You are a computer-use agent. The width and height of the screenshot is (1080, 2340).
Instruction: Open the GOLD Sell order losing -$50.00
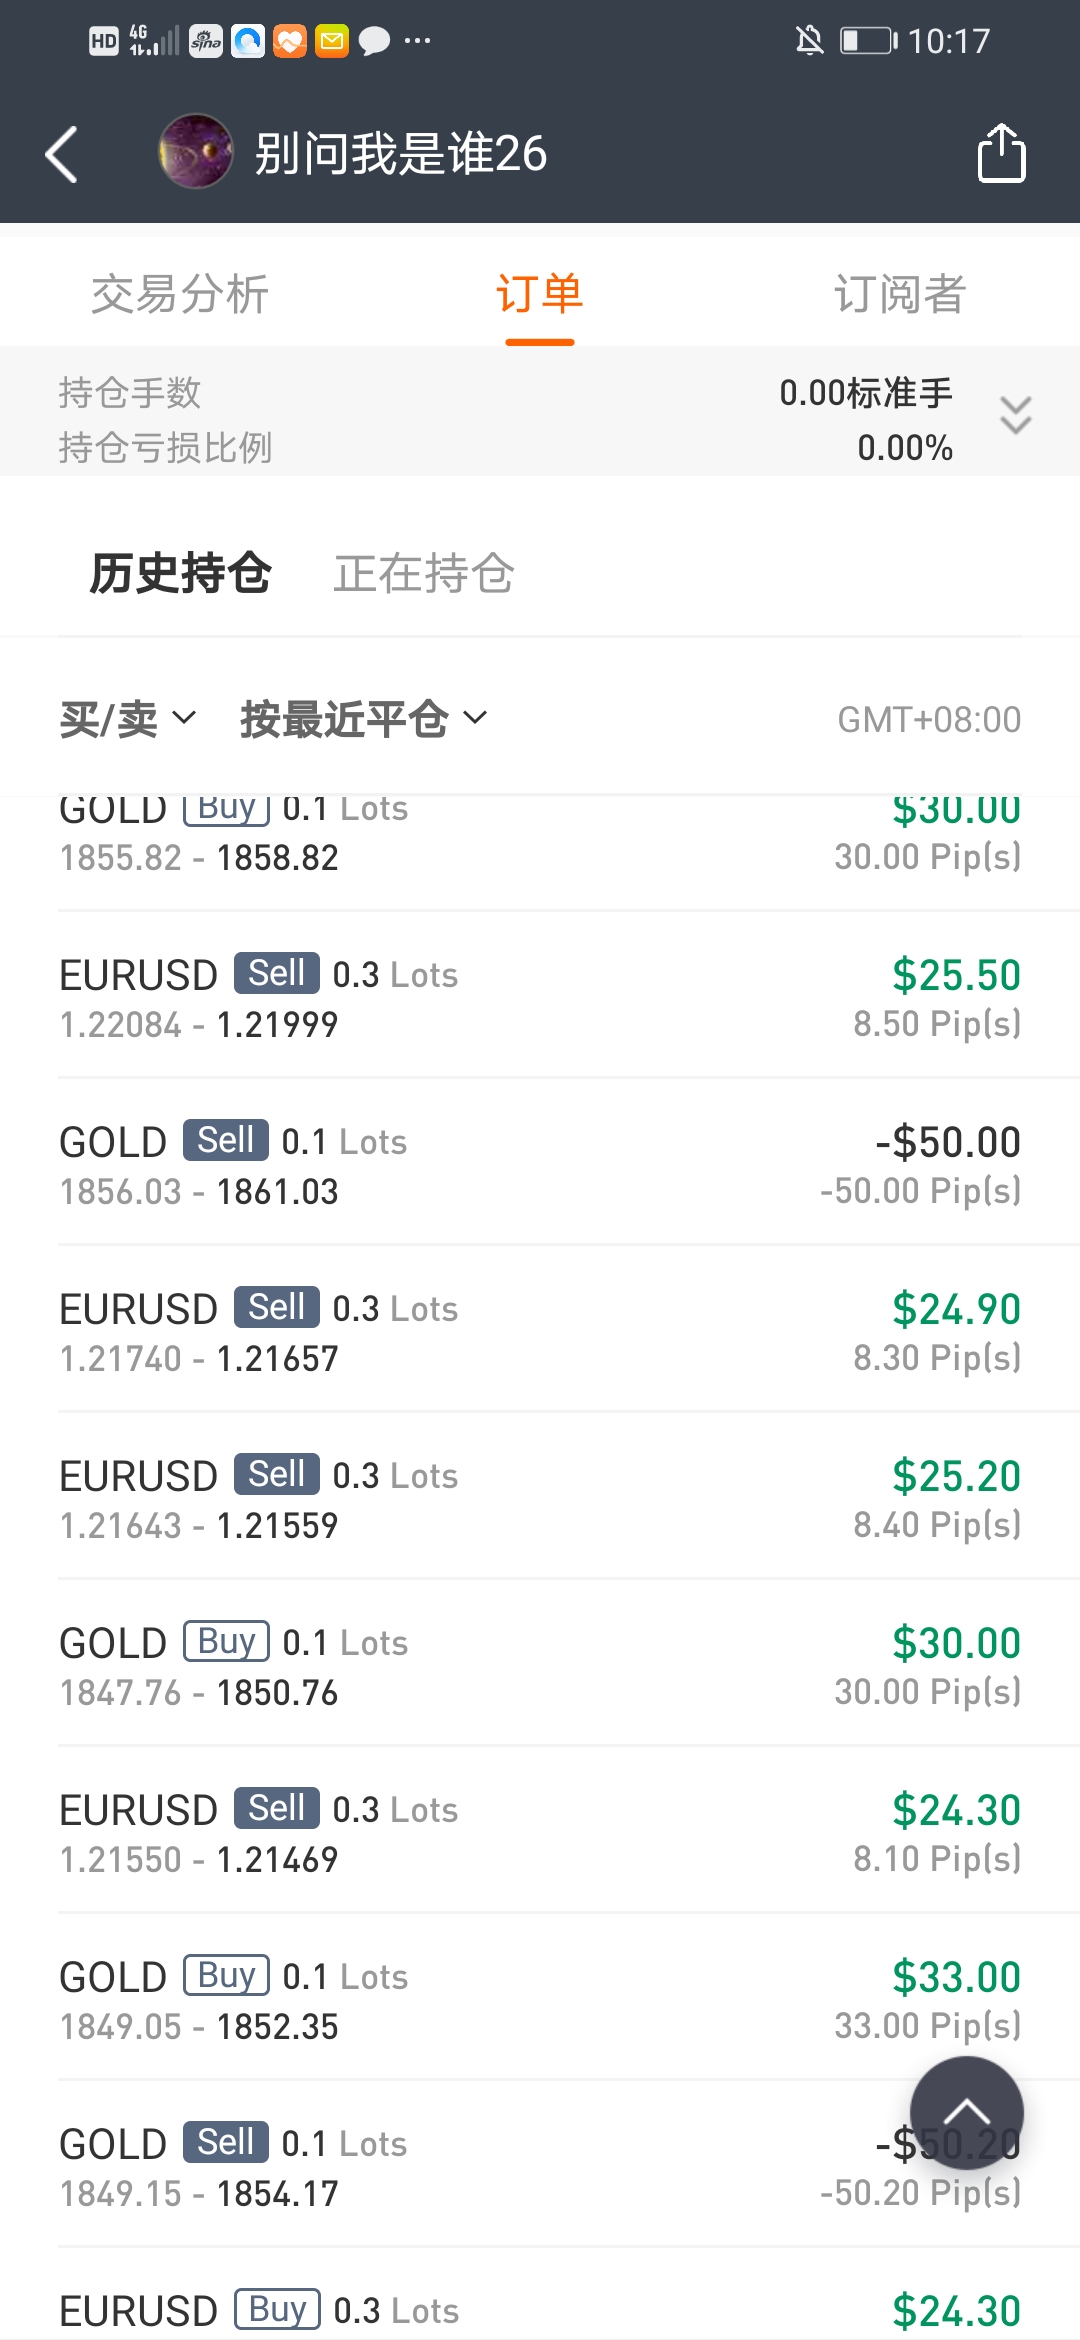[x=540, y=1164]
